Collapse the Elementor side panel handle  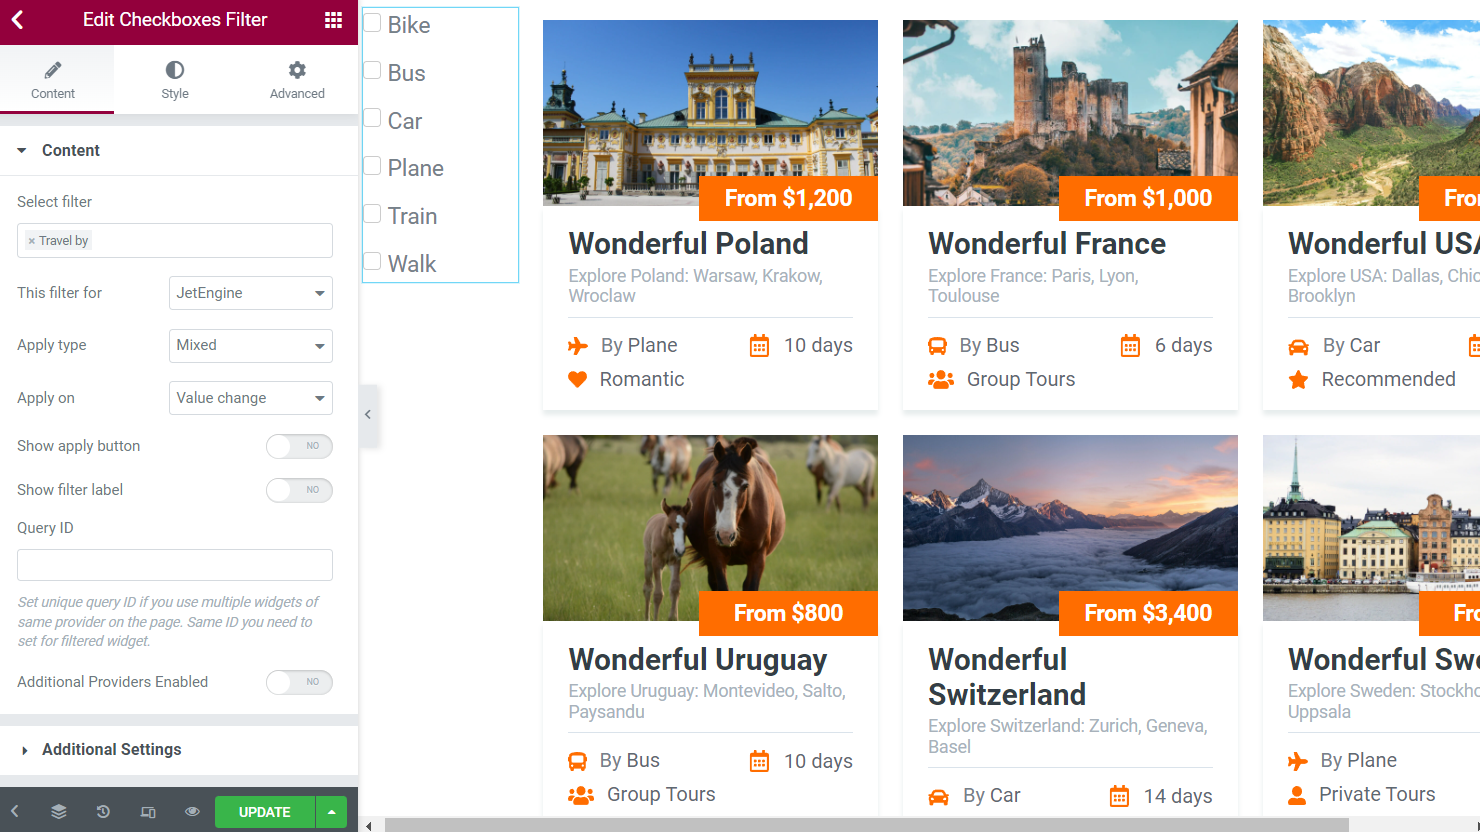coord(368,415)
